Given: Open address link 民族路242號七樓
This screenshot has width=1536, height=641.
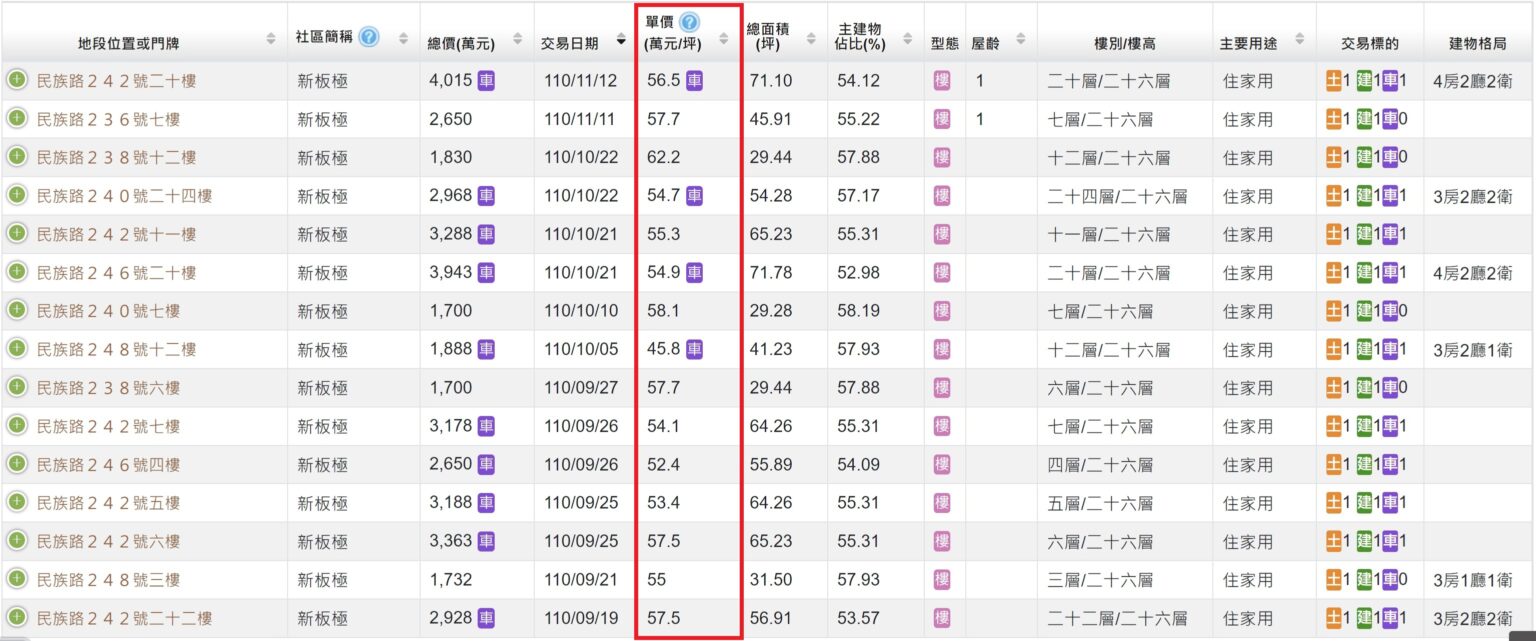Looking at the screenshot, I should click(x=108, y=427).
